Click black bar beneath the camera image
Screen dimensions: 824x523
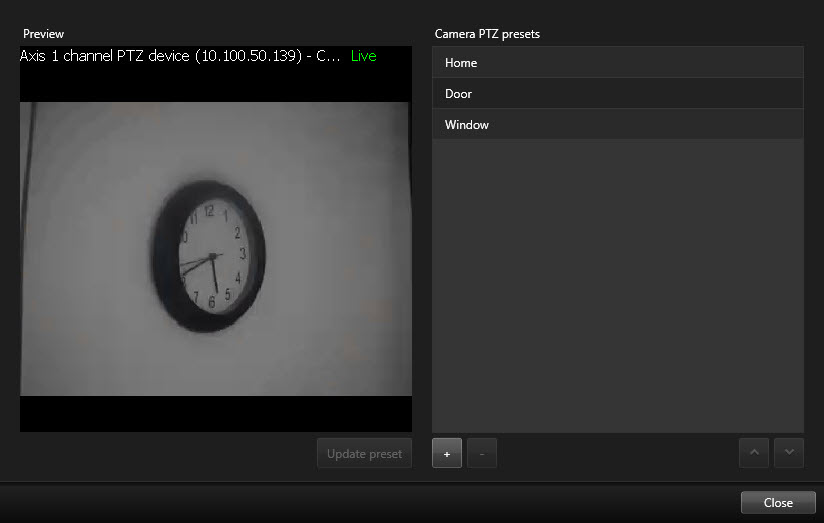pyautogui.click(x=215, y=413)
